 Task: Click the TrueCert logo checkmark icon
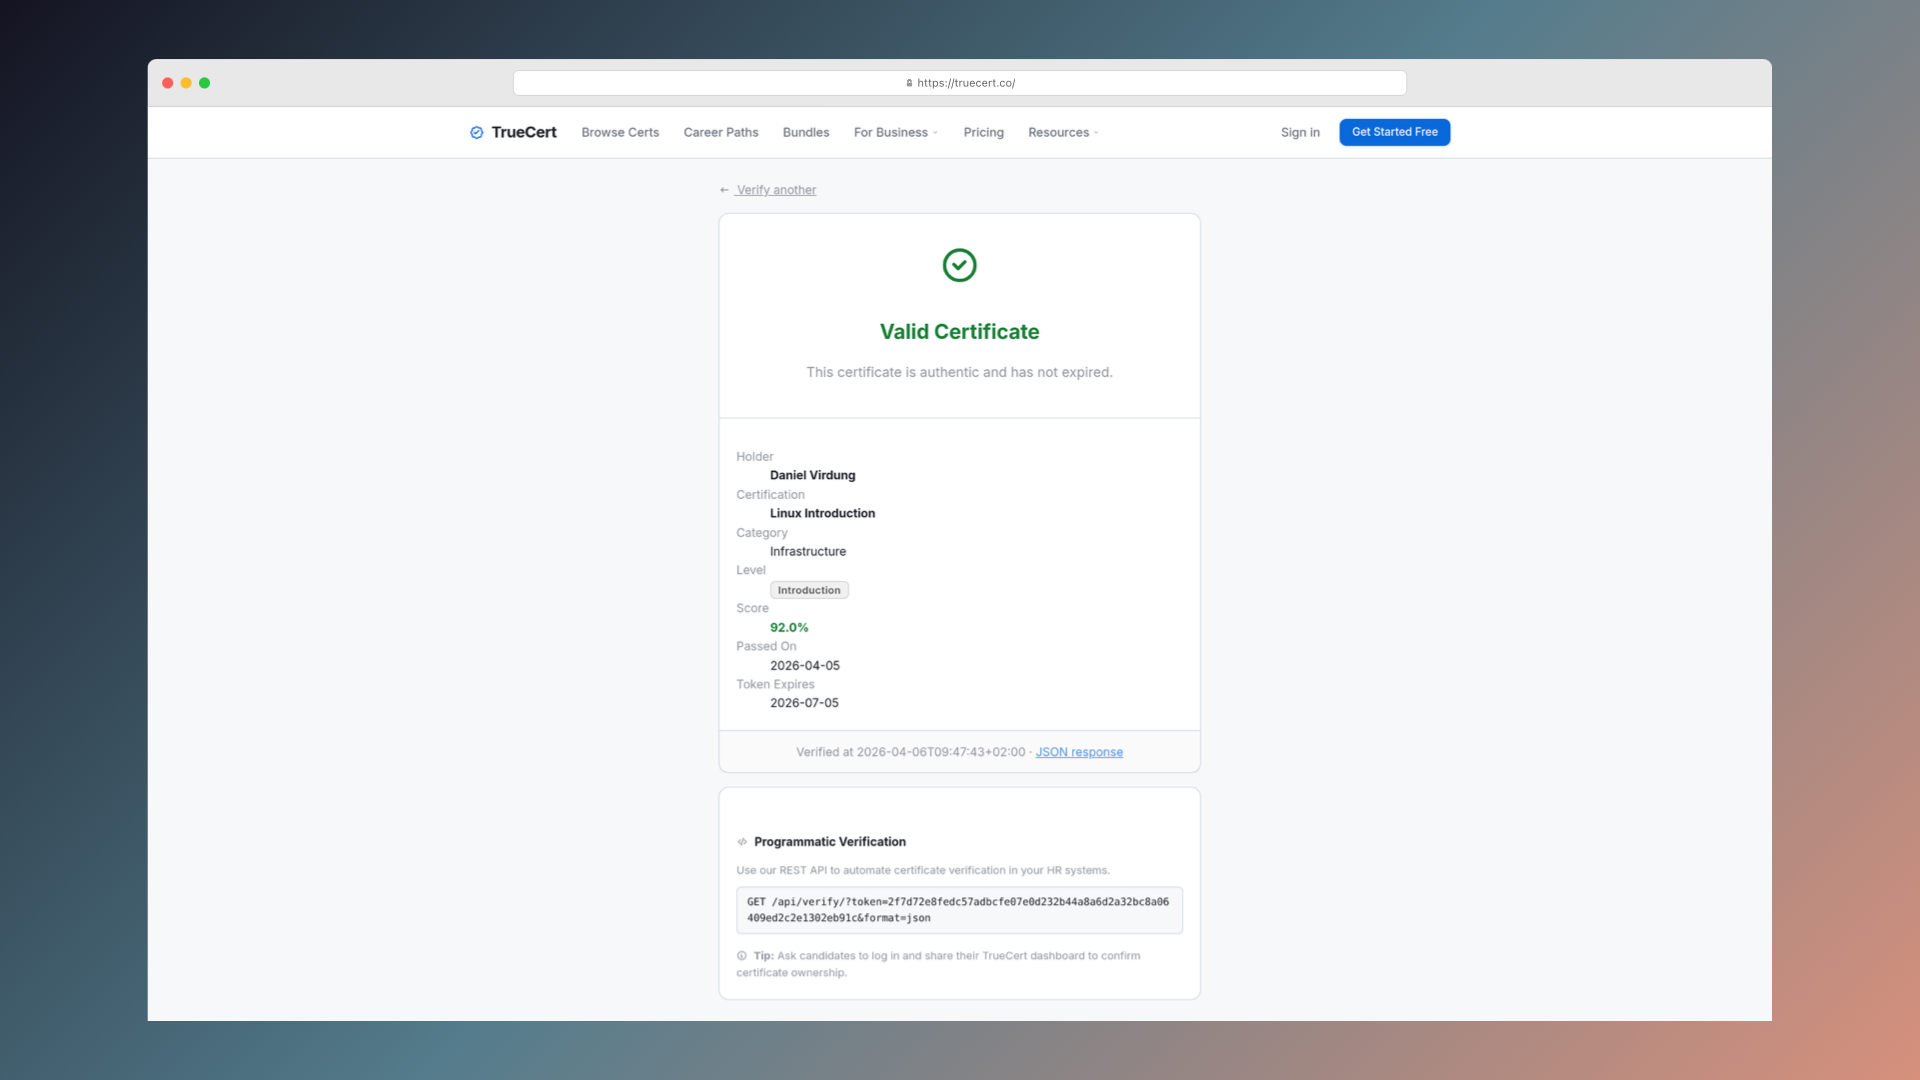[x=477, y=132]
